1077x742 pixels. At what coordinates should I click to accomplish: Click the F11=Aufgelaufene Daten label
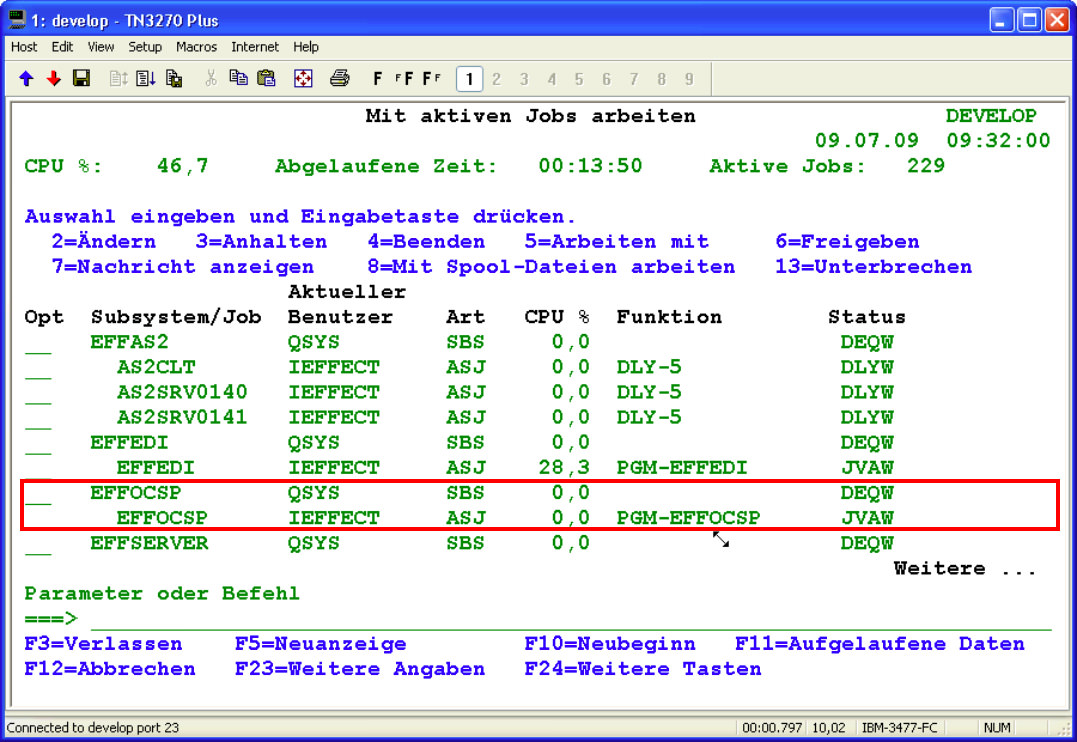pos(880,644)
